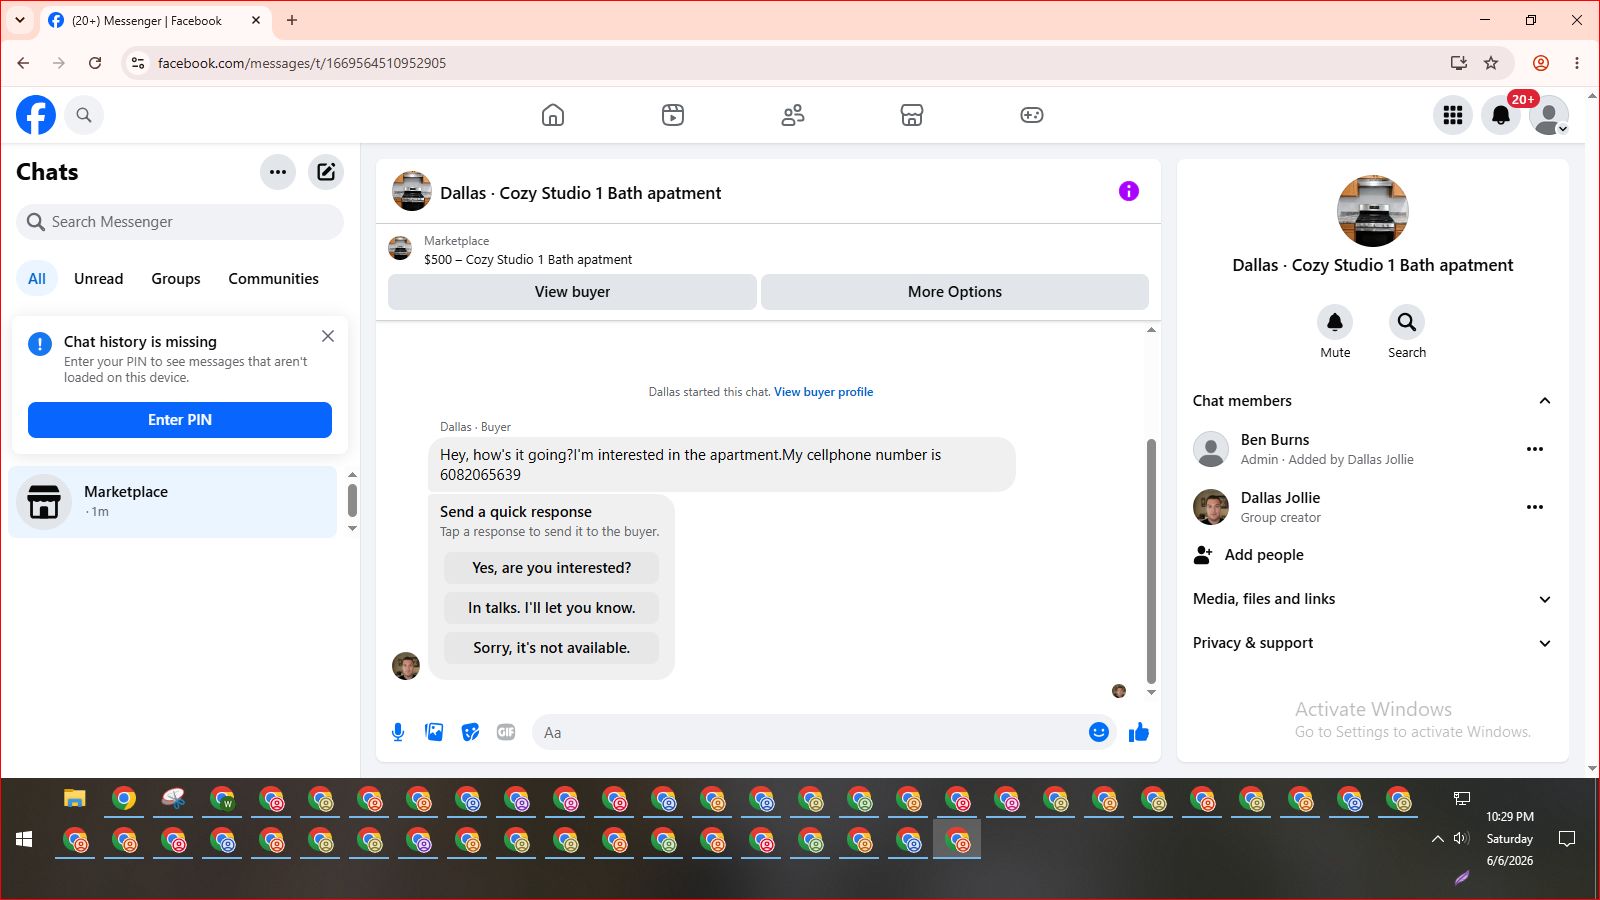This screenshot has height=900, width=1600.
Task: Mute the conversation with bell icon
Action: (1335, 322)
